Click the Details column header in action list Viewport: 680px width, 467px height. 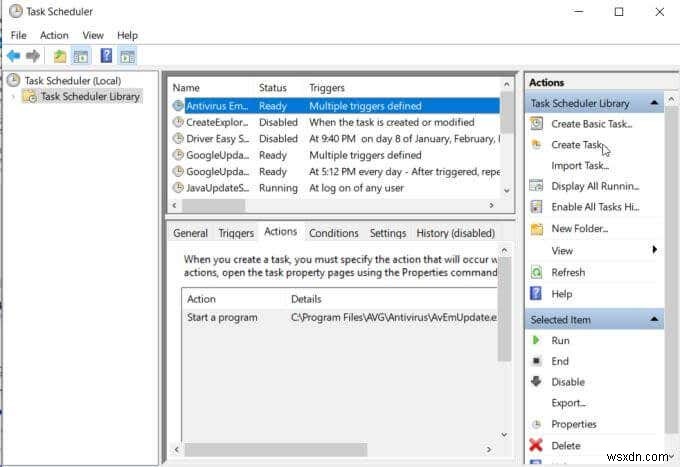[306, 299]
